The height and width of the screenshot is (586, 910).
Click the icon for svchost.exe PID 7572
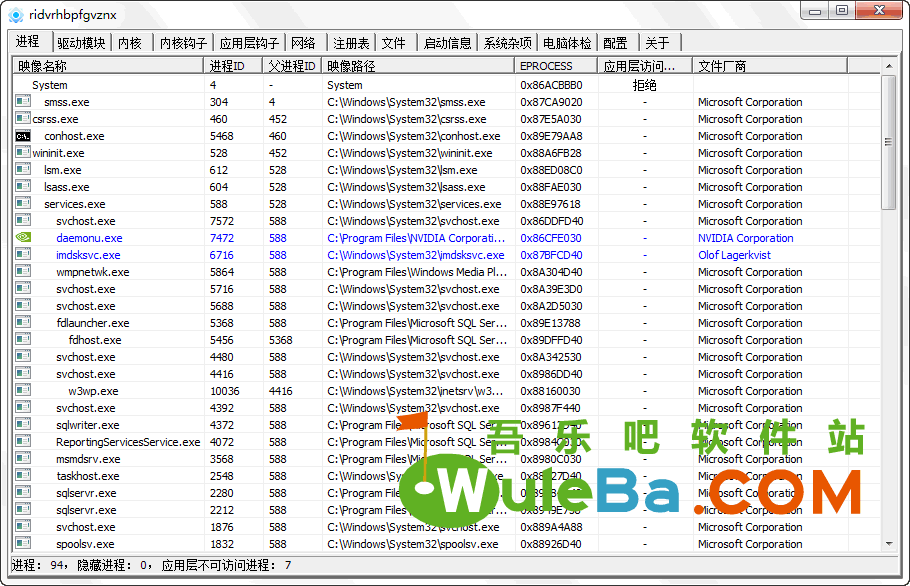click(x=23, y=220)
